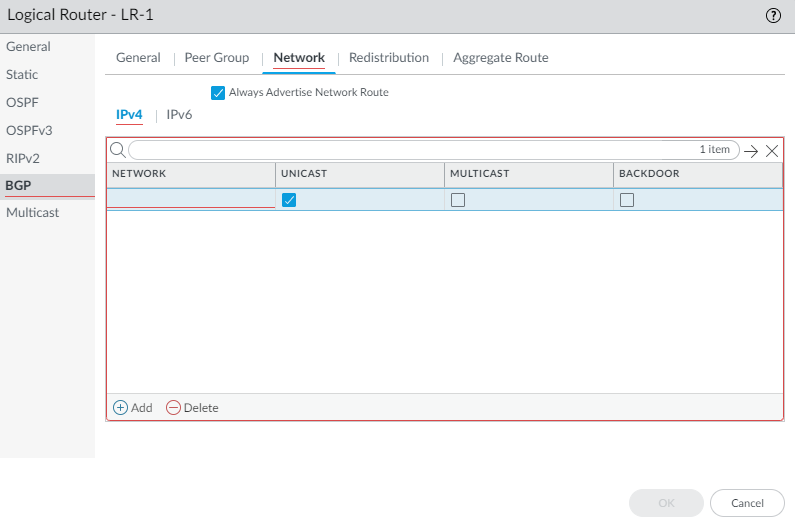Click the table search input field

pyautogui.click(x=410, y=150)
